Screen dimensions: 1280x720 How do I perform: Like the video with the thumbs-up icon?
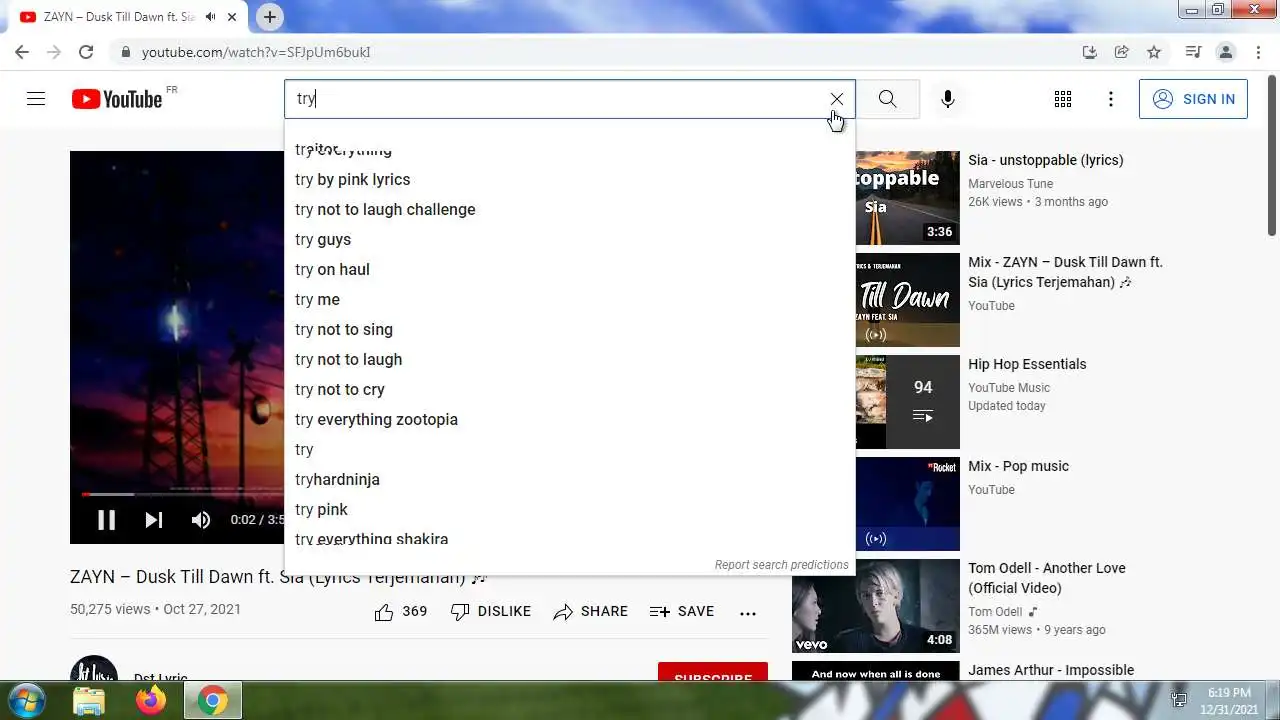point(384,612)
